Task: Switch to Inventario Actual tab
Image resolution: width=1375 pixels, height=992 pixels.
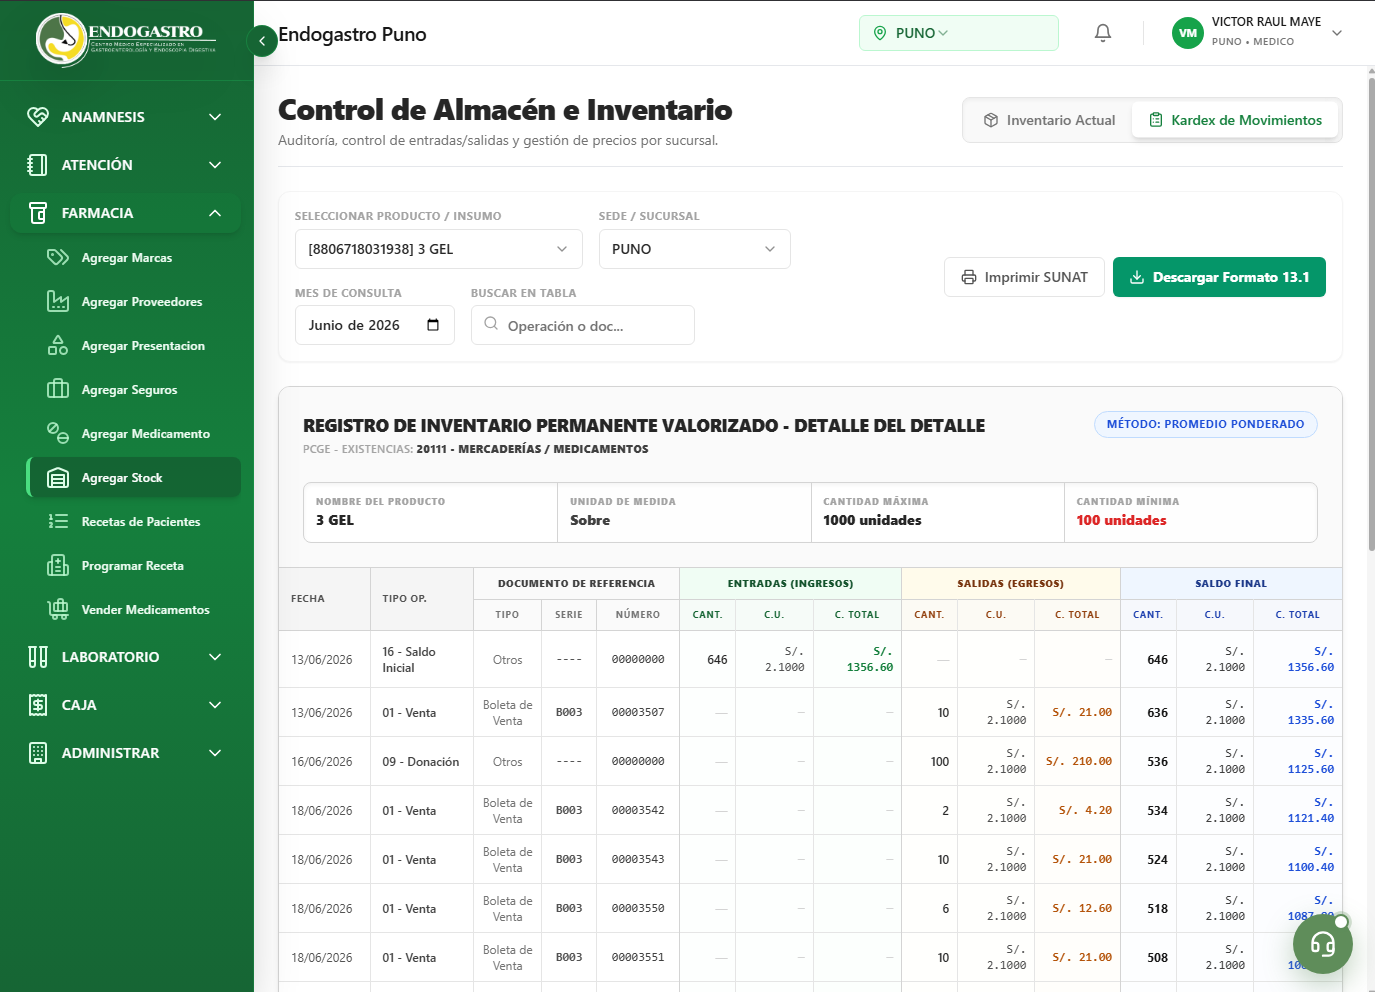Action: 1049,120
